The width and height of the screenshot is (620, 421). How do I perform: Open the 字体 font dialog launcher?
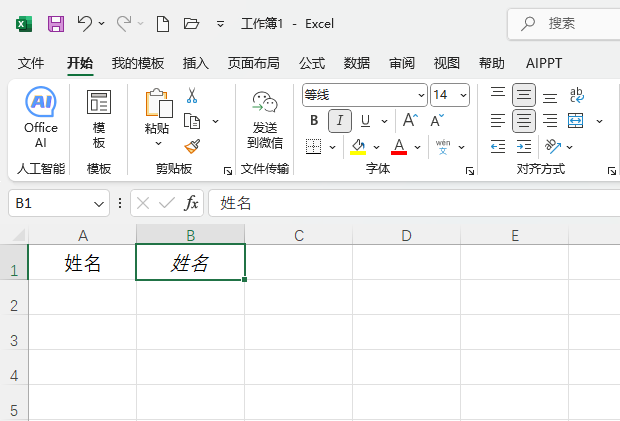(x=469, y=171)
